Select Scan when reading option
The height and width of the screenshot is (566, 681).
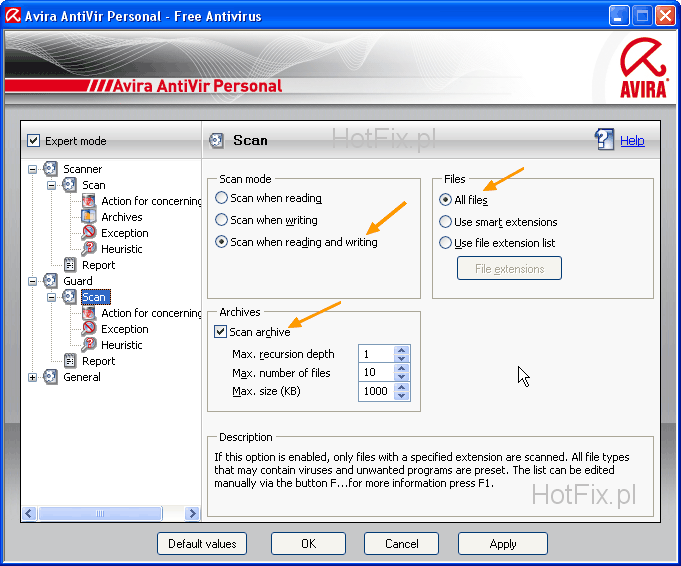tap(222, 198)
